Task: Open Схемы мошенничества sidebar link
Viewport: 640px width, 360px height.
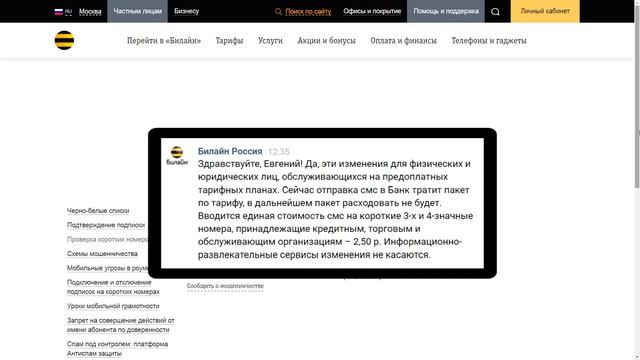Action: coord(102,253)
